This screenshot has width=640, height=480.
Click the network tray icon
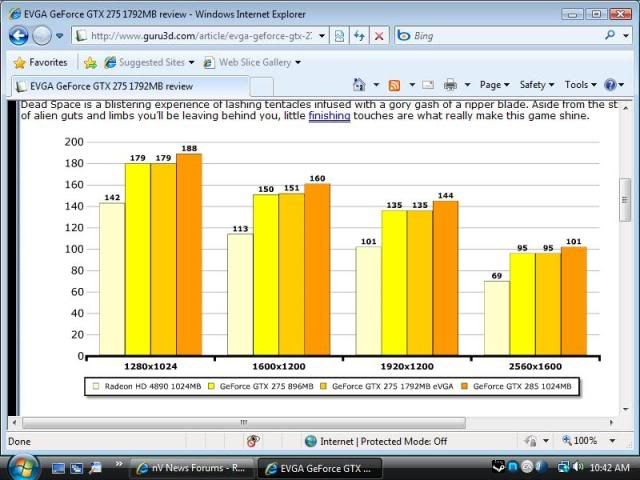[563, 467]
